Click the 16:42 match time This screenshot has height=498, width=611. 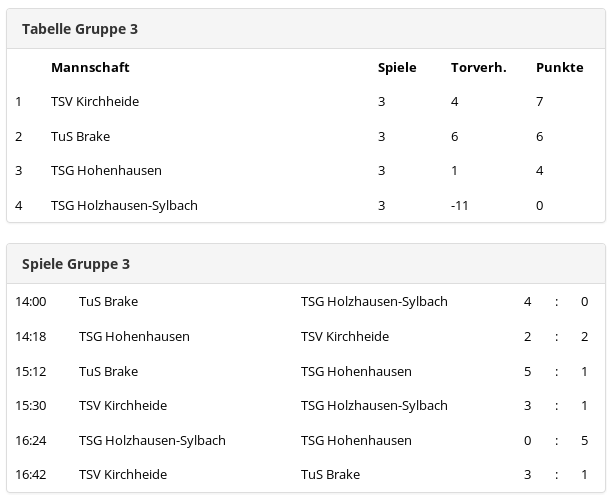click(31, 475)
